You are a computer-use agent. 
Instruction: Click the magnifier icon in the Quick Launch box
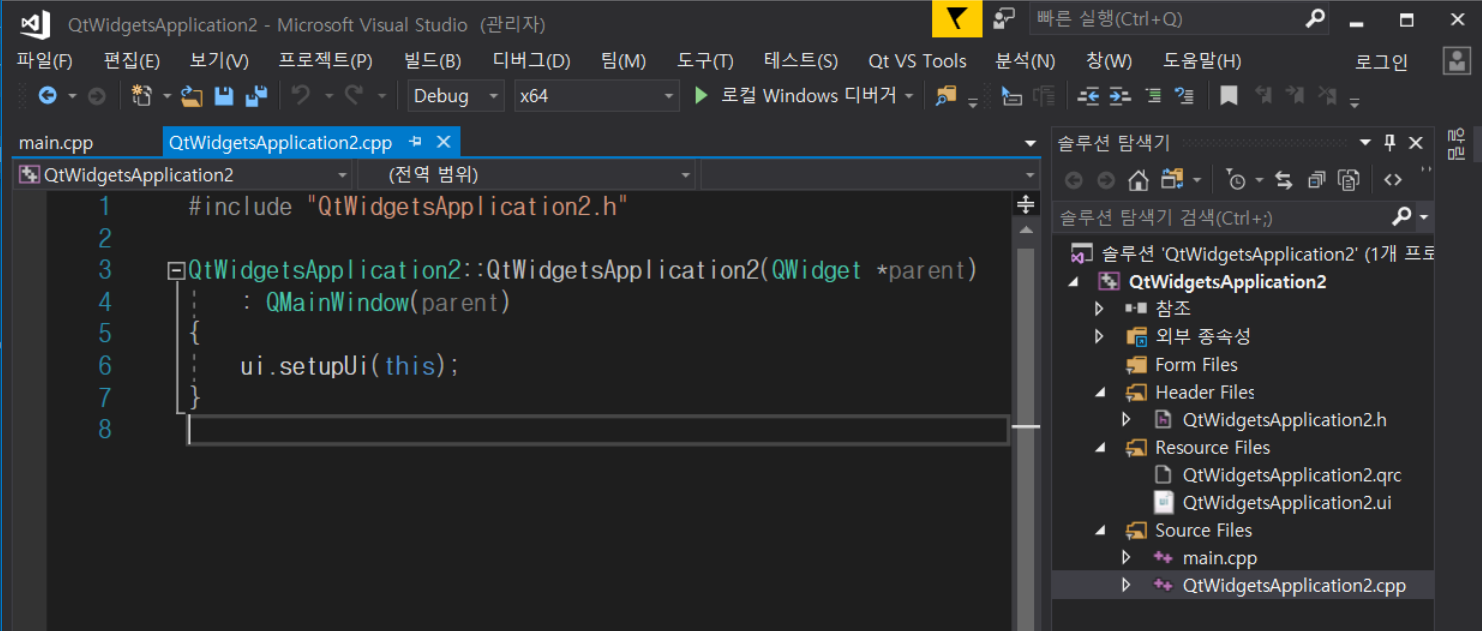tap(1316, 18)
